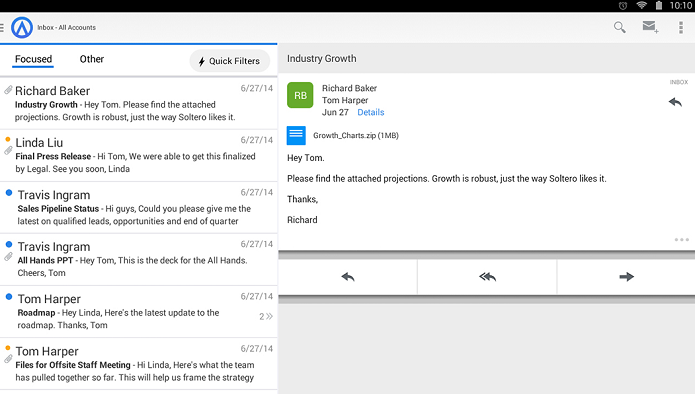
Task: Expand the message ellipsis dots
Action: [681, 240]
